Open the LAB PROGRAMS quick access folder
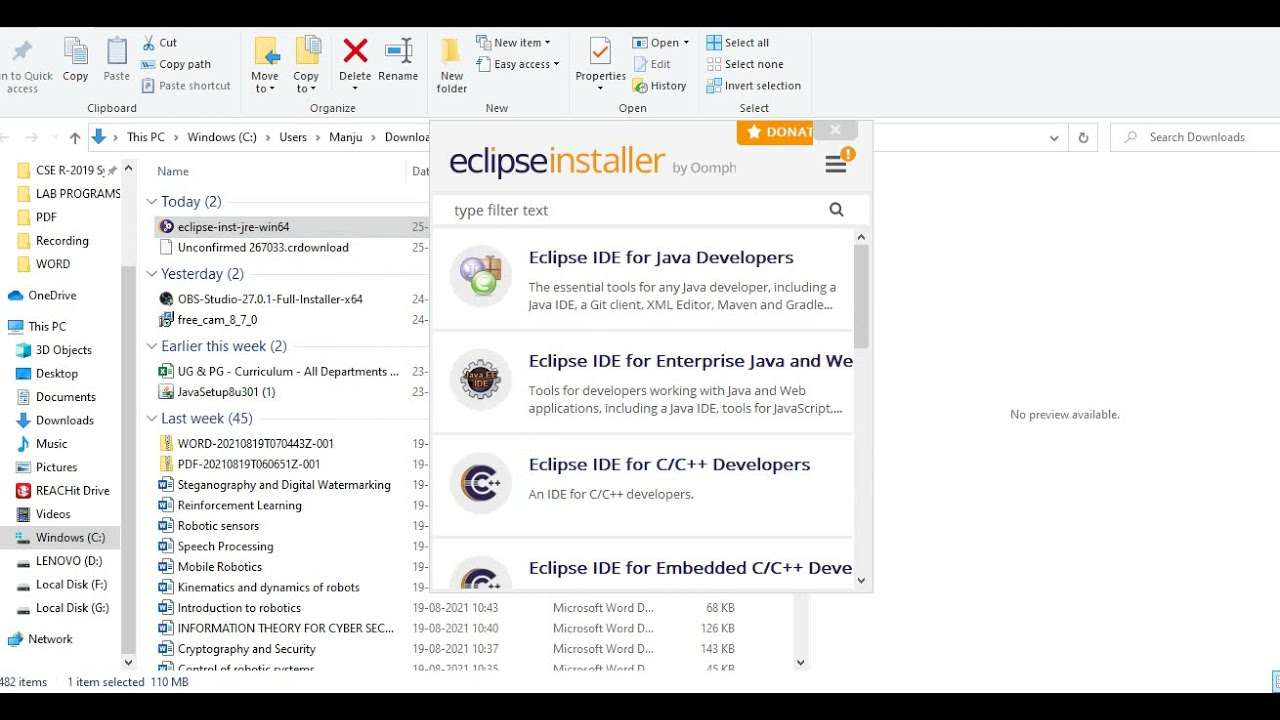The height and width of the screenshot is (720, 1280). (78, 194)
